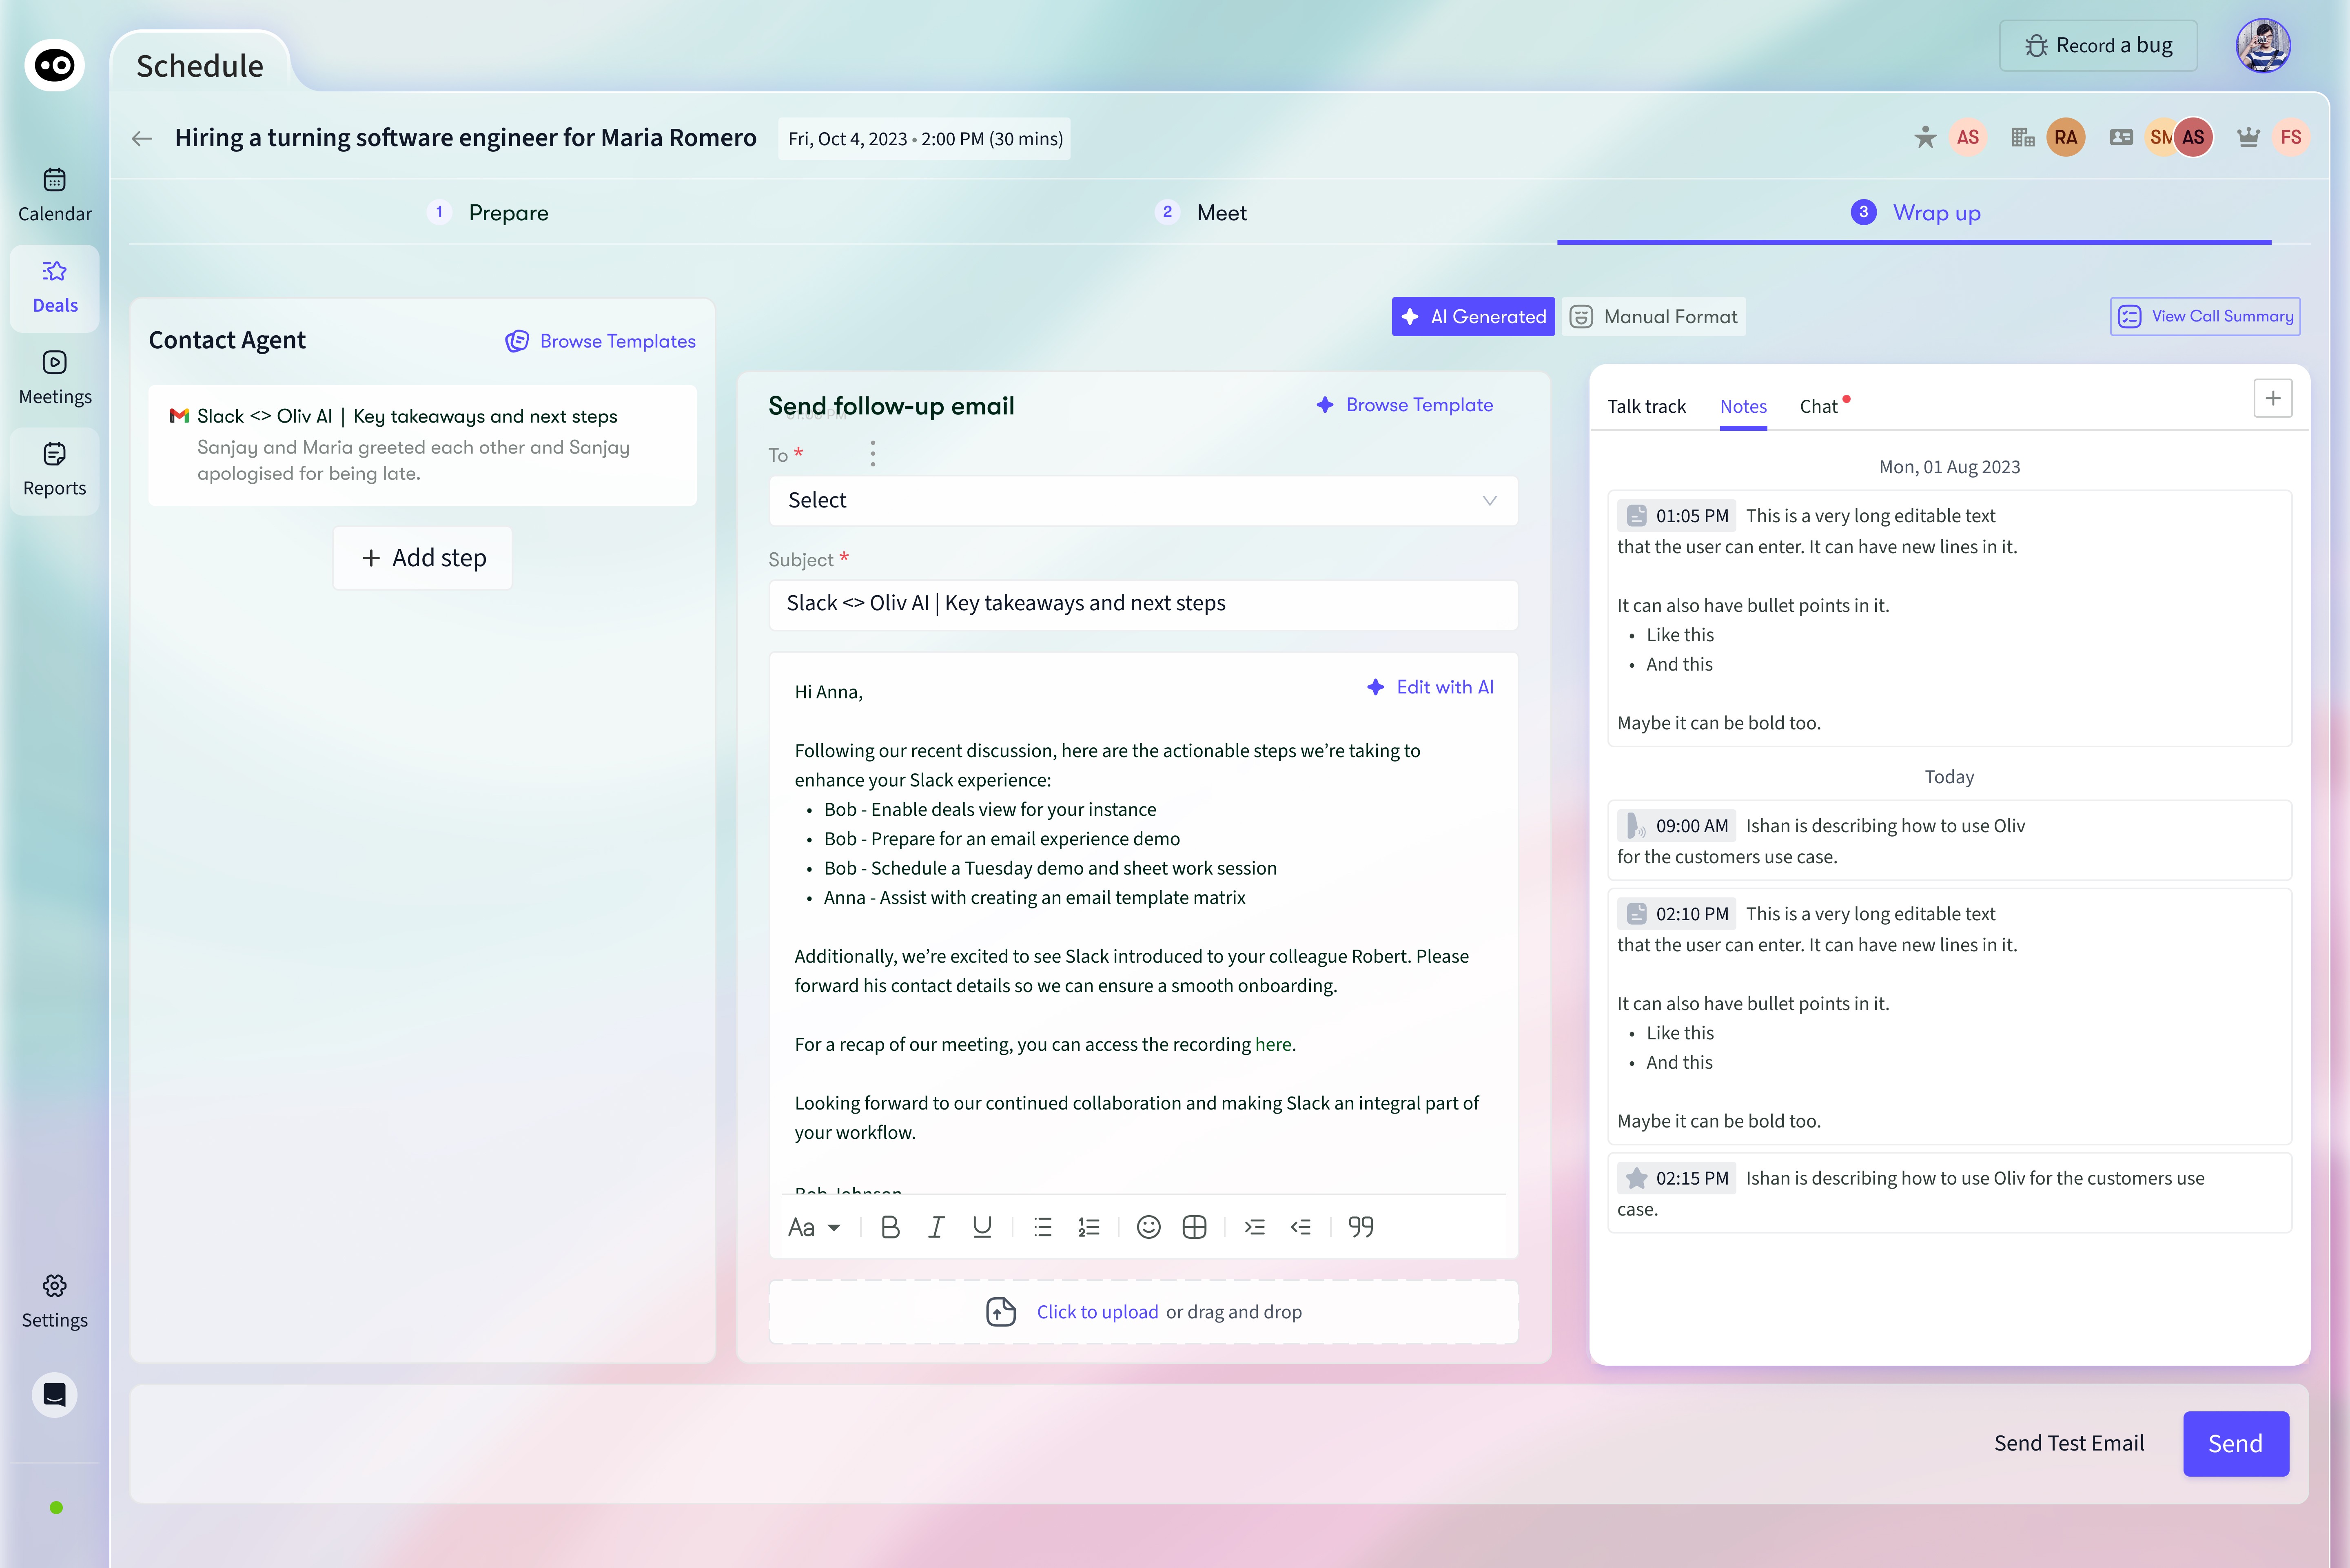The image size is (2350, 1568).
Task: Open Meetings from the sidebar
Action: [x=55, y=378]
